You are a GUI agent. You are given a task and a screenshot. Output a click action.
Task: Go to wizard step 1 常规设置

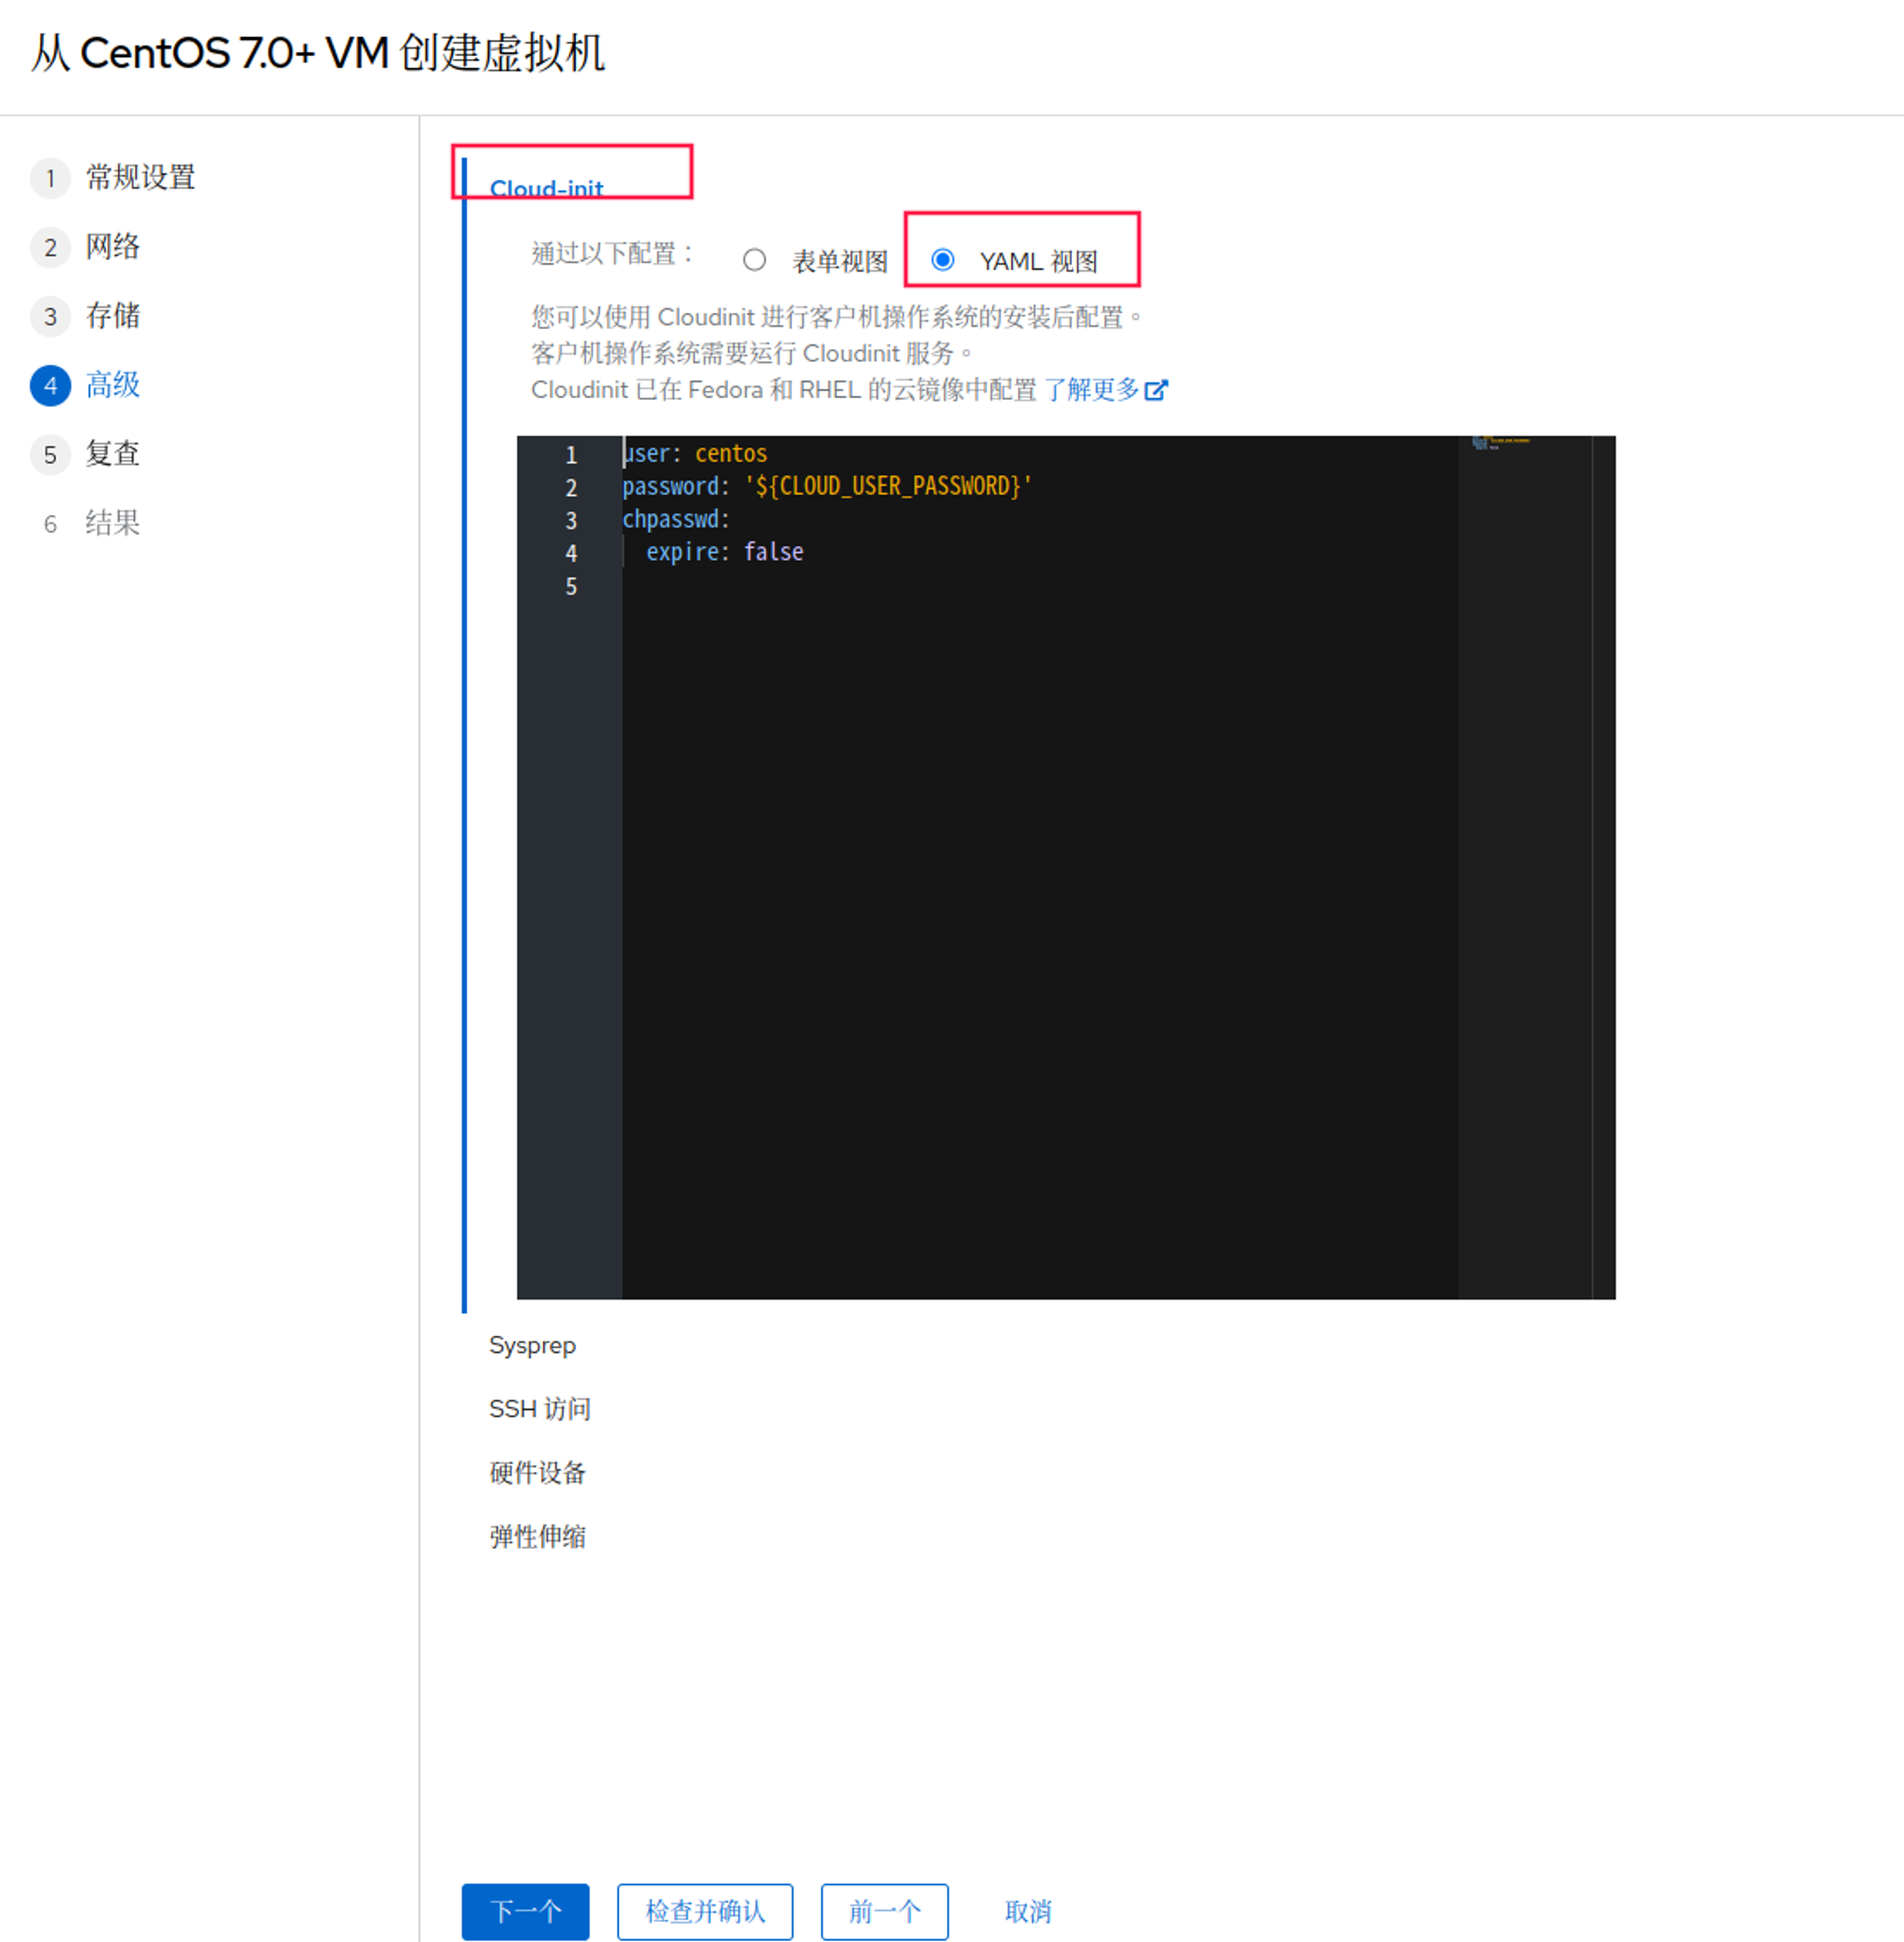tap(113, 178)
